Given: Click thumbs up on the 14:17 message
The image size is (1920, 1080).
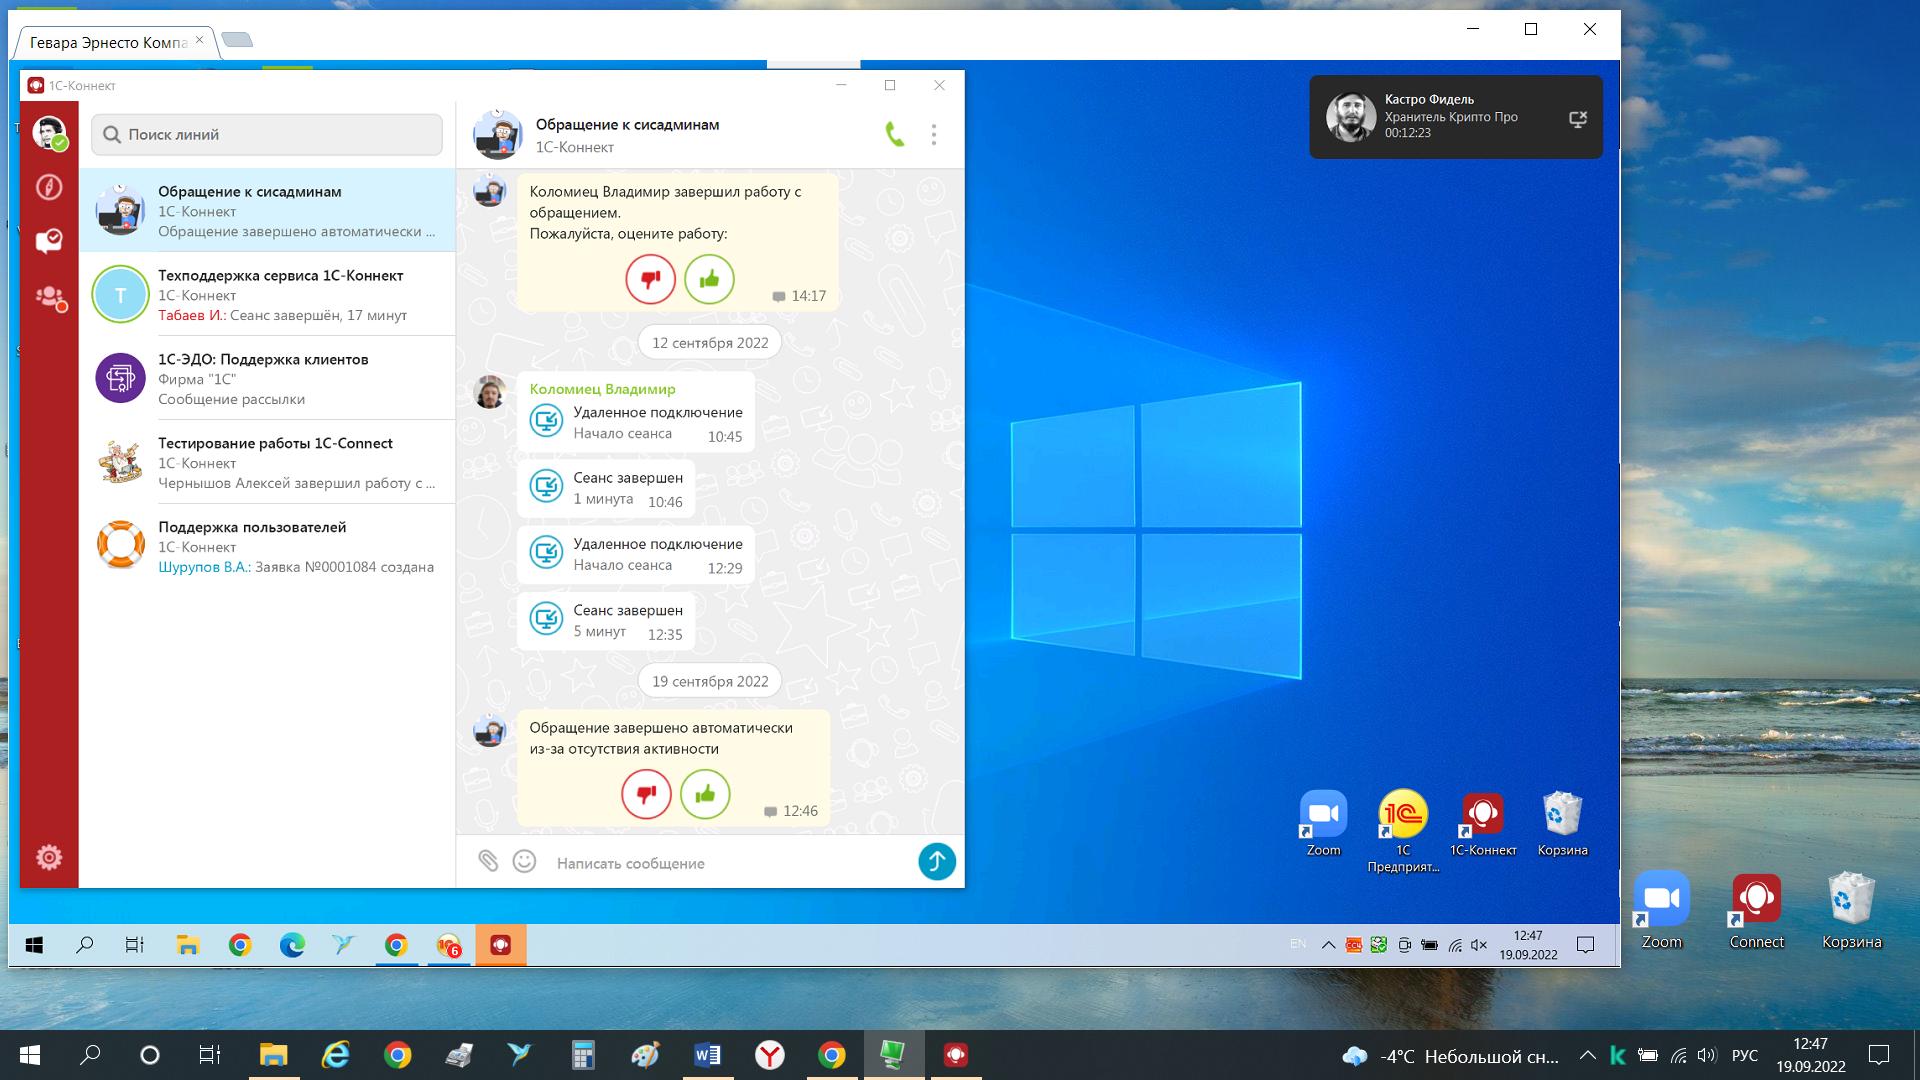Looking at the screenshot, I should pos(709,279).
